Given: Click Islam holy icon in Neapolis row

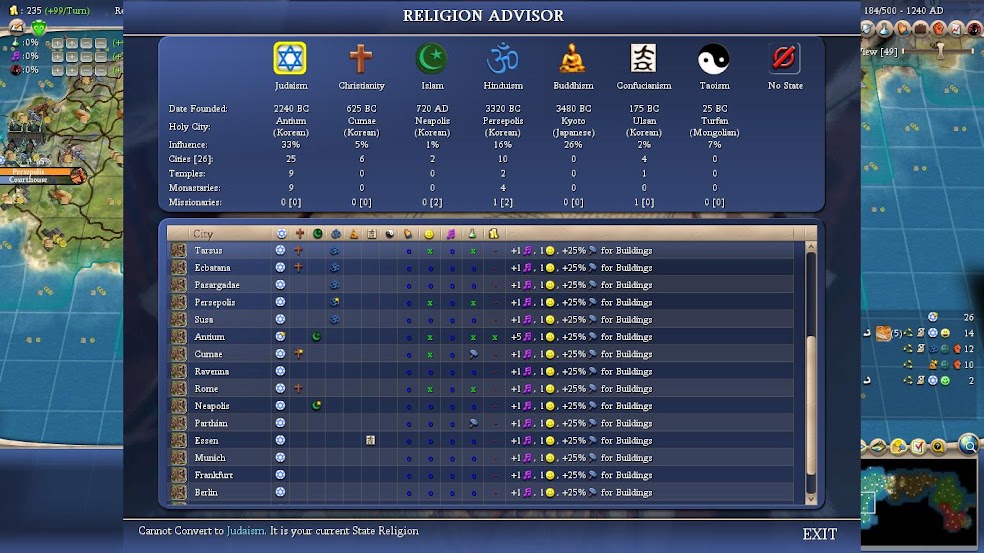Looking at the screenshot, I should click(x=317, y=405).
